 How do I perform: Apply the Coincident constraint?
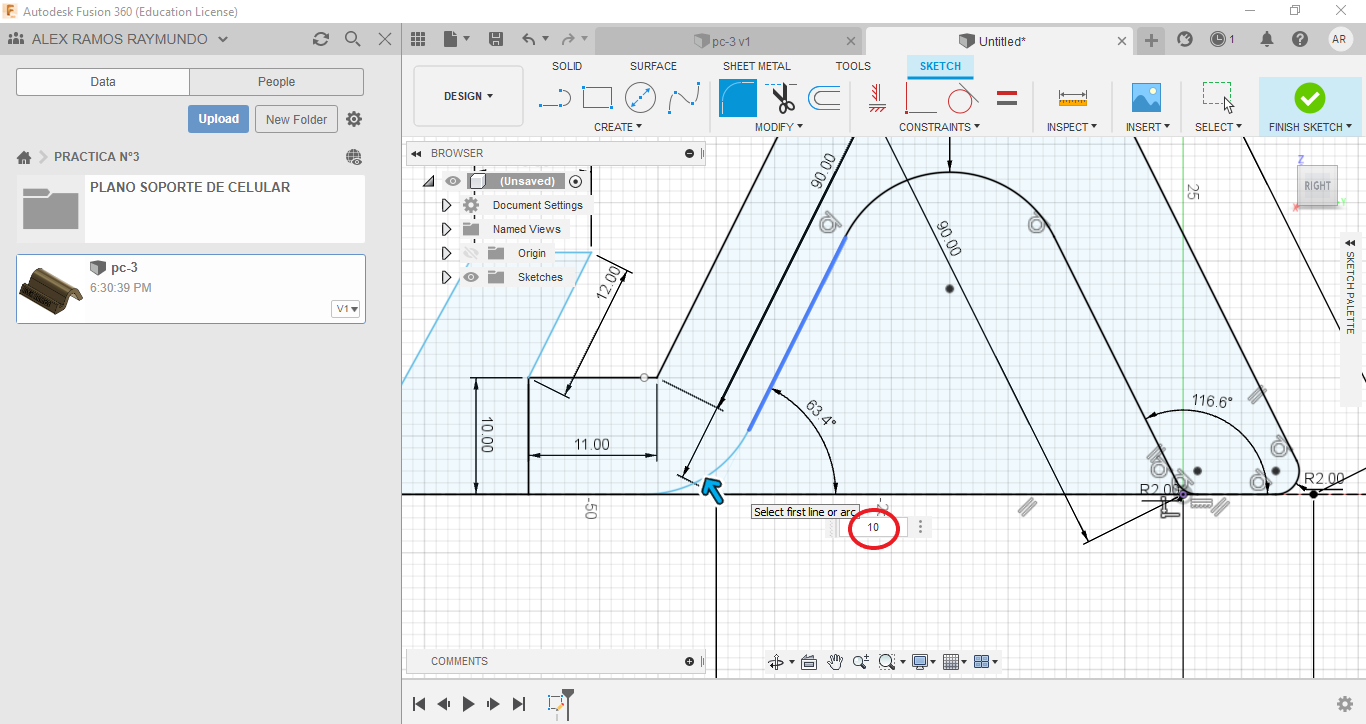pos(921,98)
